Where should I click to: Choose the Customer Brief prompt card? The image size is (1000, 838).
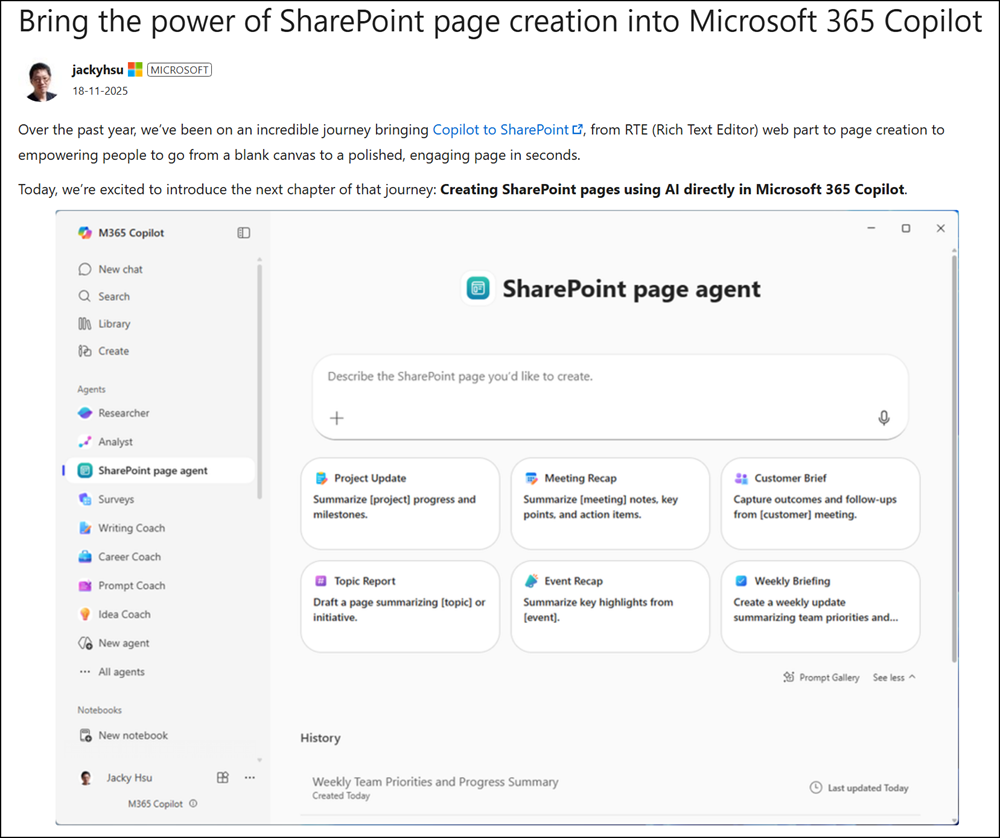820,503
